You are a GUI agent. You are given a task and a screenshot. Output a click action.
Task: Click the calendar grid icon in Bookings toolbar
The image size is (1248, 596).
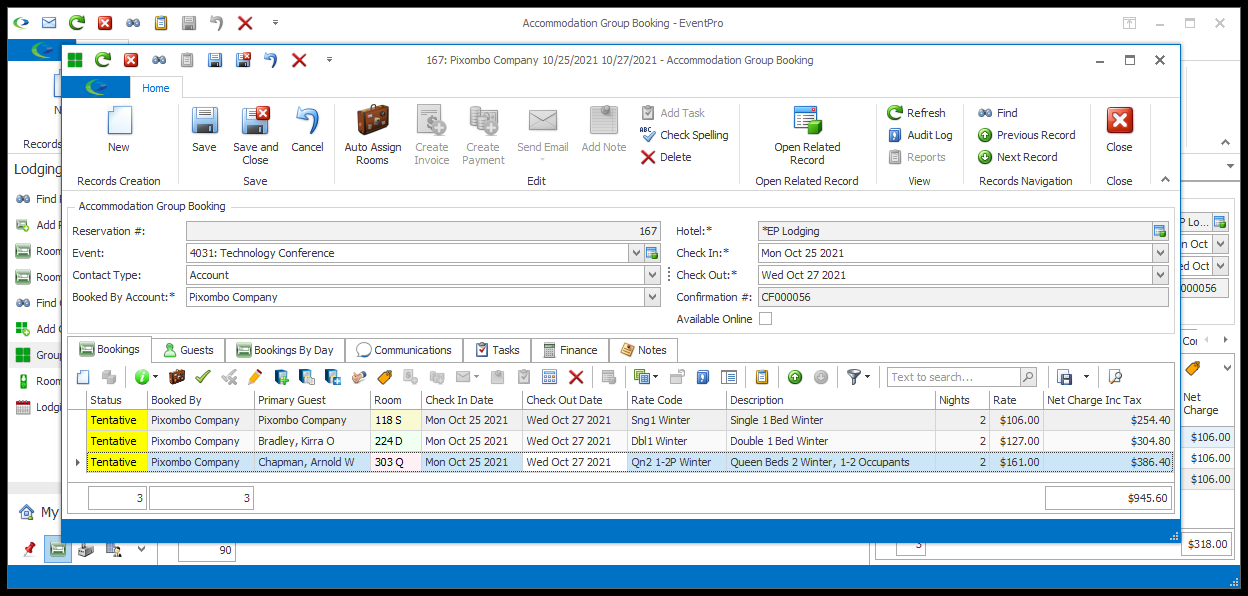[x=549, y=377]
